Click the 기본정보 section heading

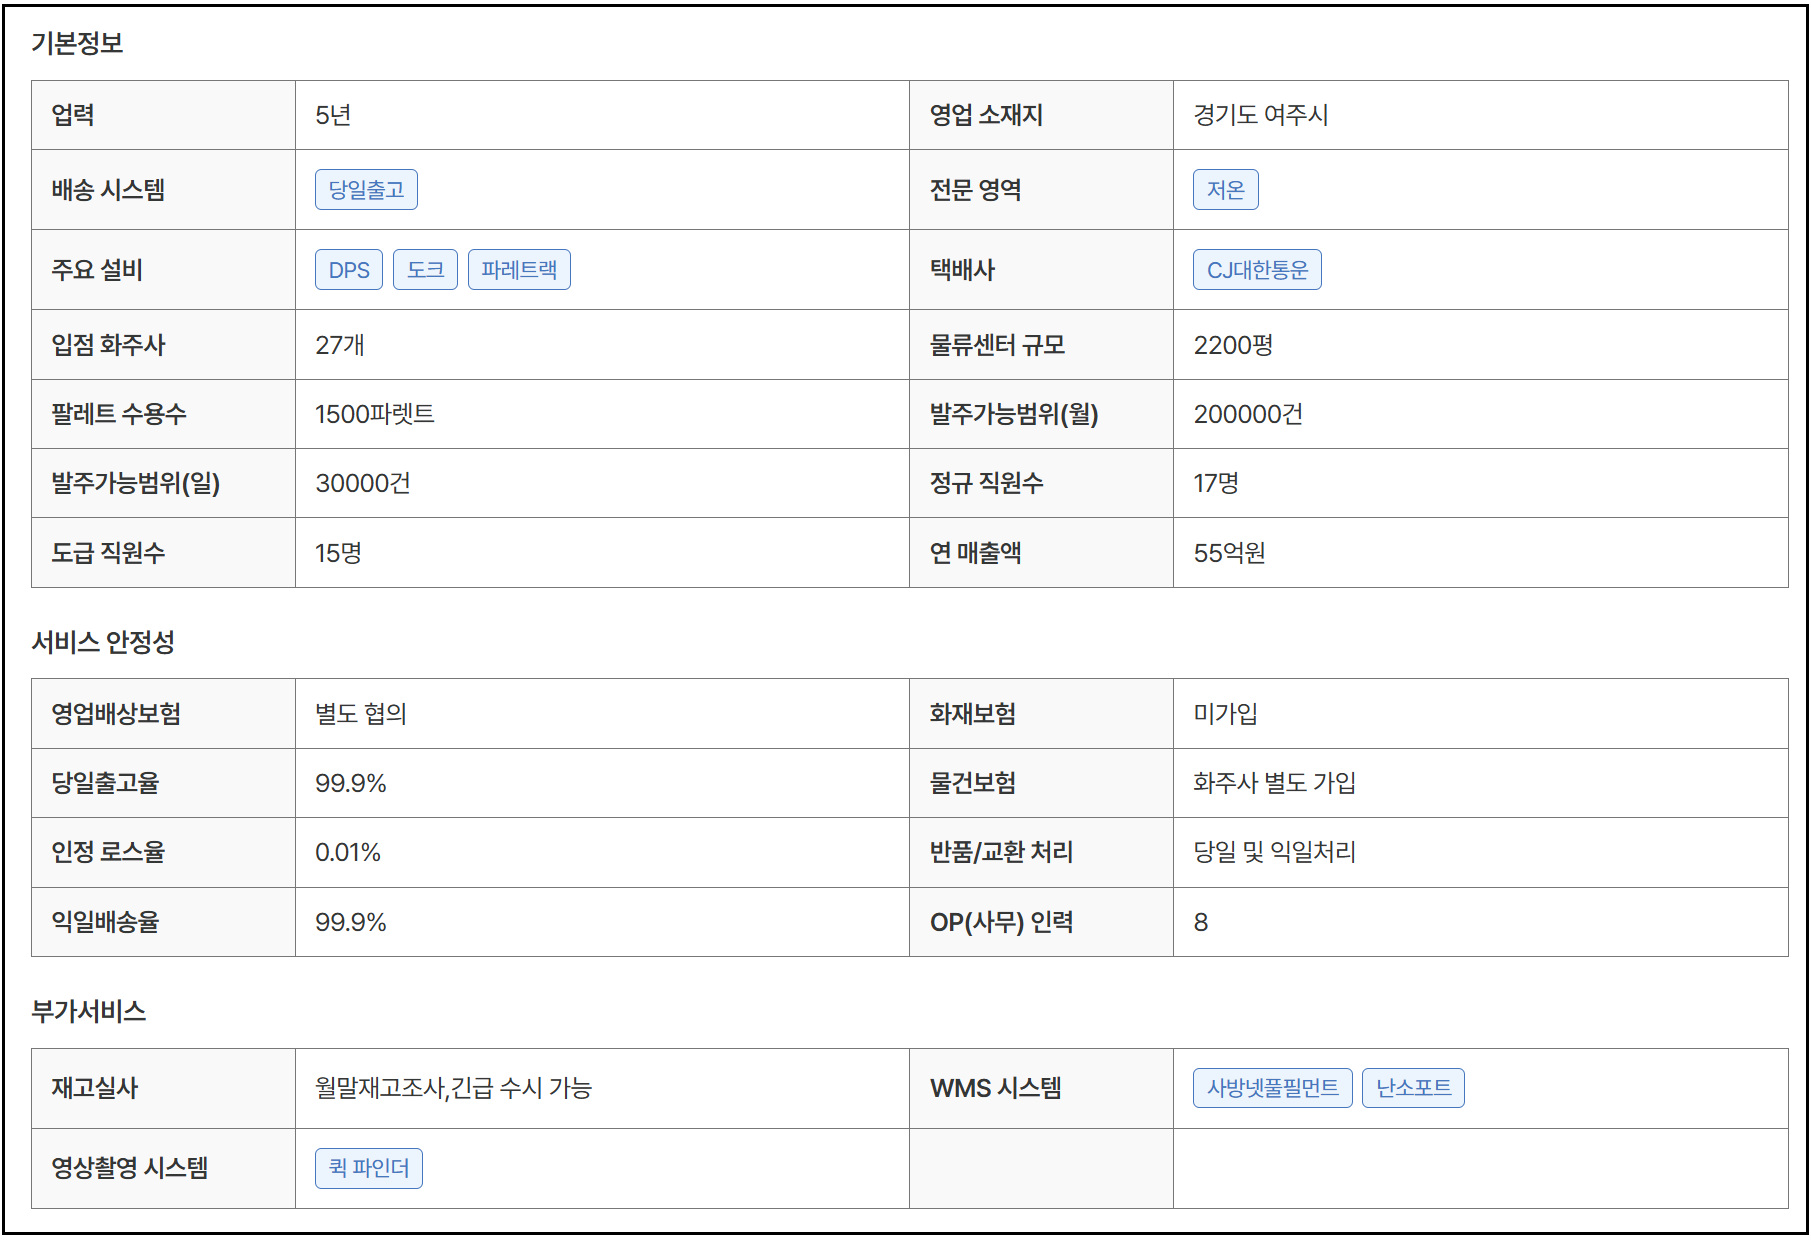click(77, 43)
